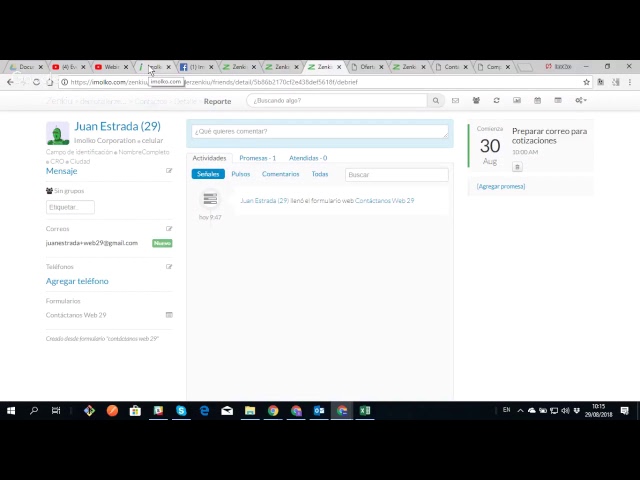640x480 pixels.
Task: Go to the browser home page icon
Action: (50, 82)
